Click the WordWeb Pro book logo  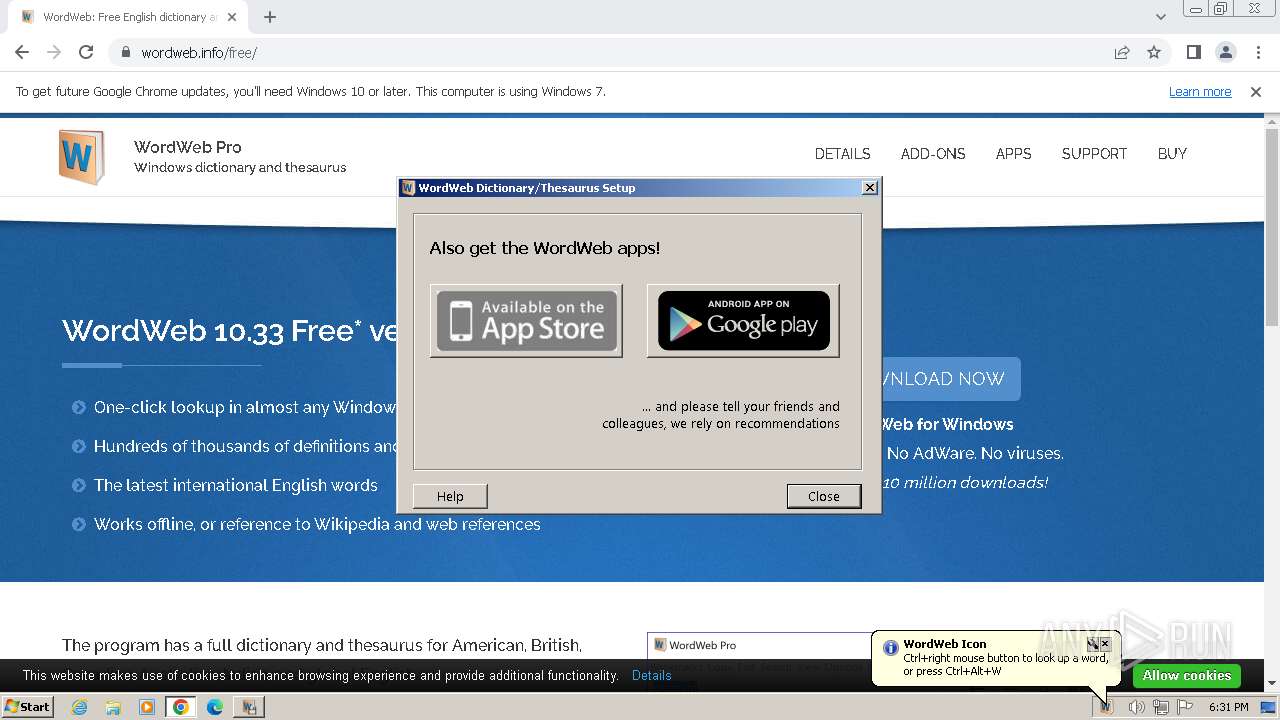point(81,157)
